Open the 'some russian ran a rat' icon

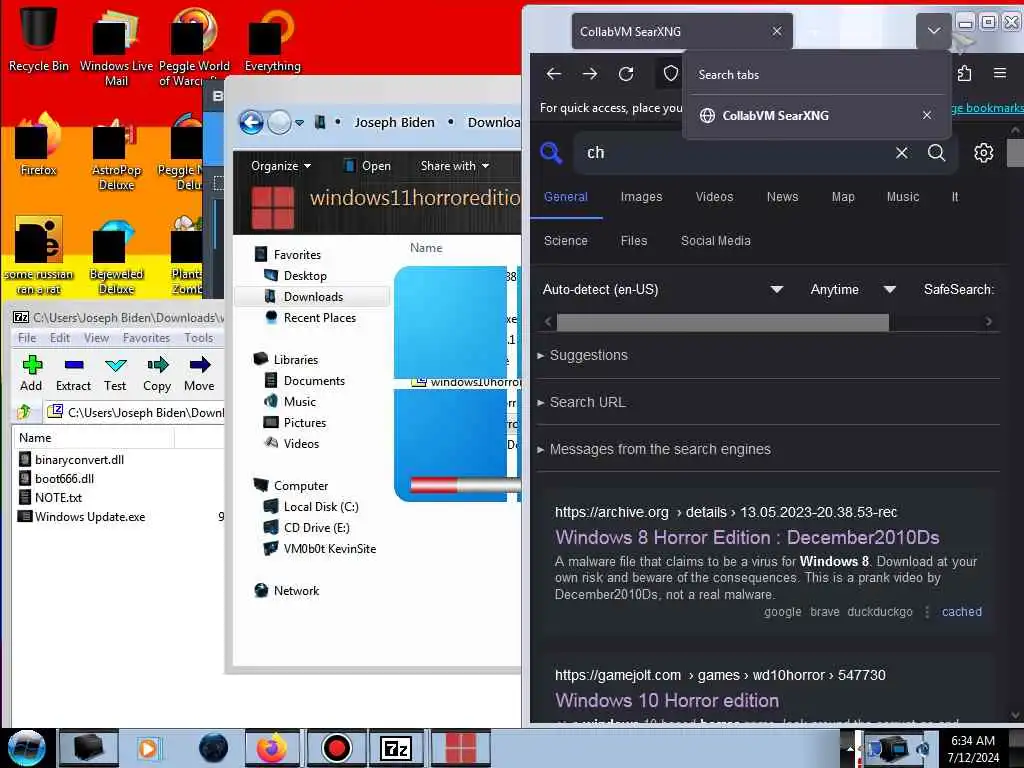pos(38,256)
